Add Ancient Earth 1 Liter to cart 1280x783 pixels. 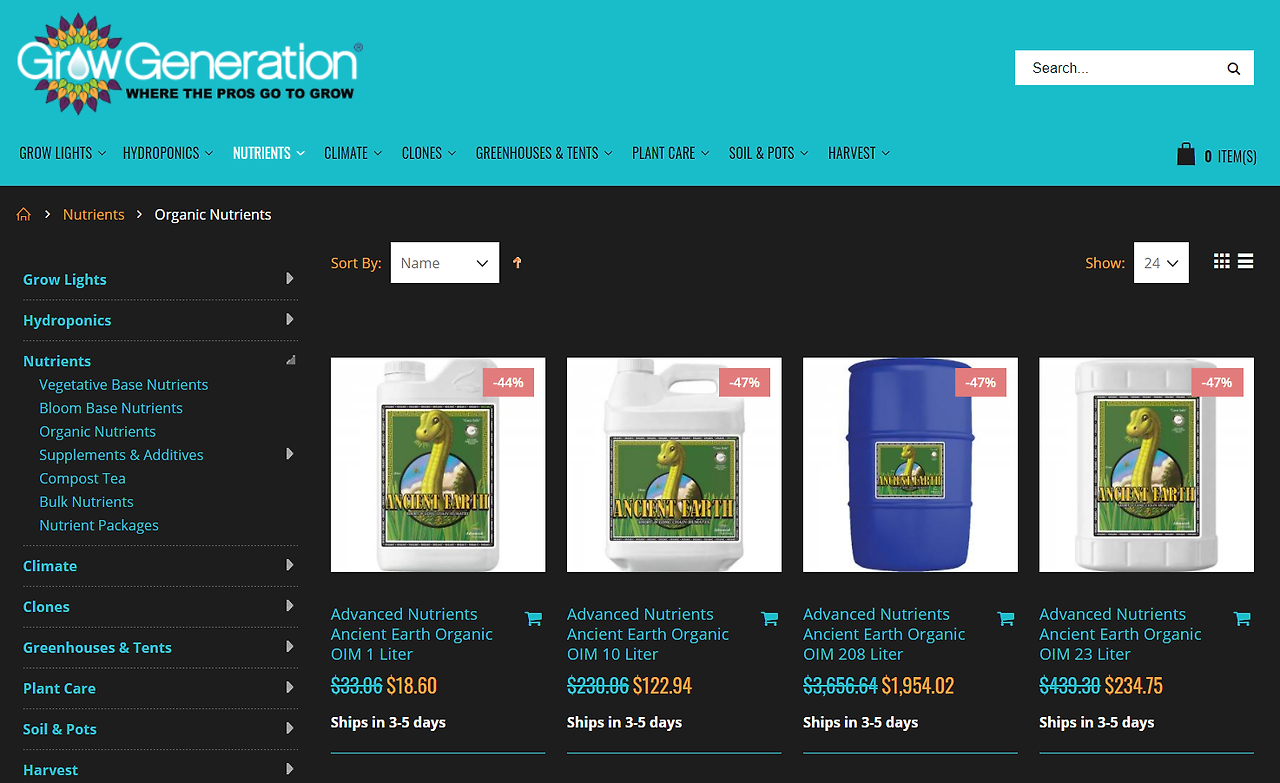(x=533, y=619)
